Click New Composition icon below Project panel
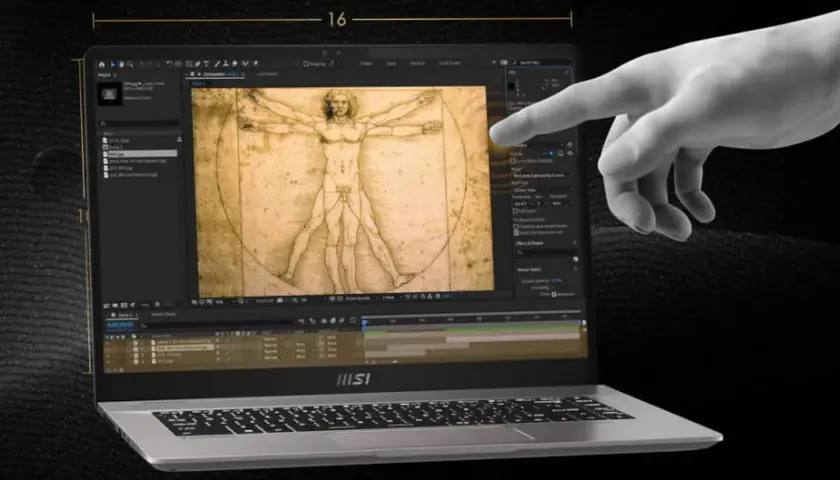The image size is (840, 480). tap(124, 305)
